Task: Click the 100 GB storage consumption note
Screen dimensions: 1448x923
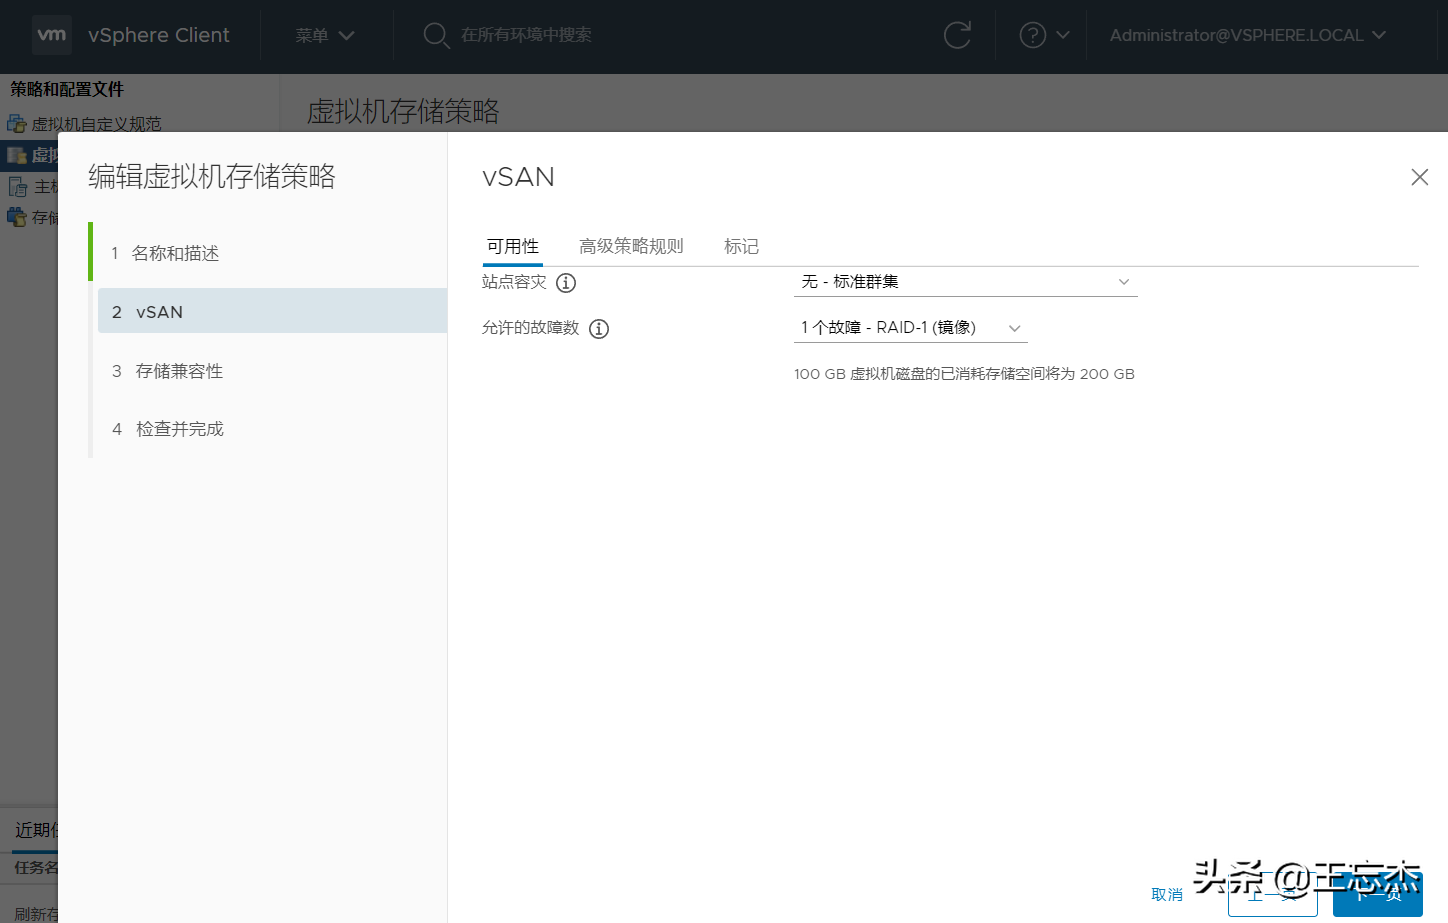Action: tap(964, 374)
